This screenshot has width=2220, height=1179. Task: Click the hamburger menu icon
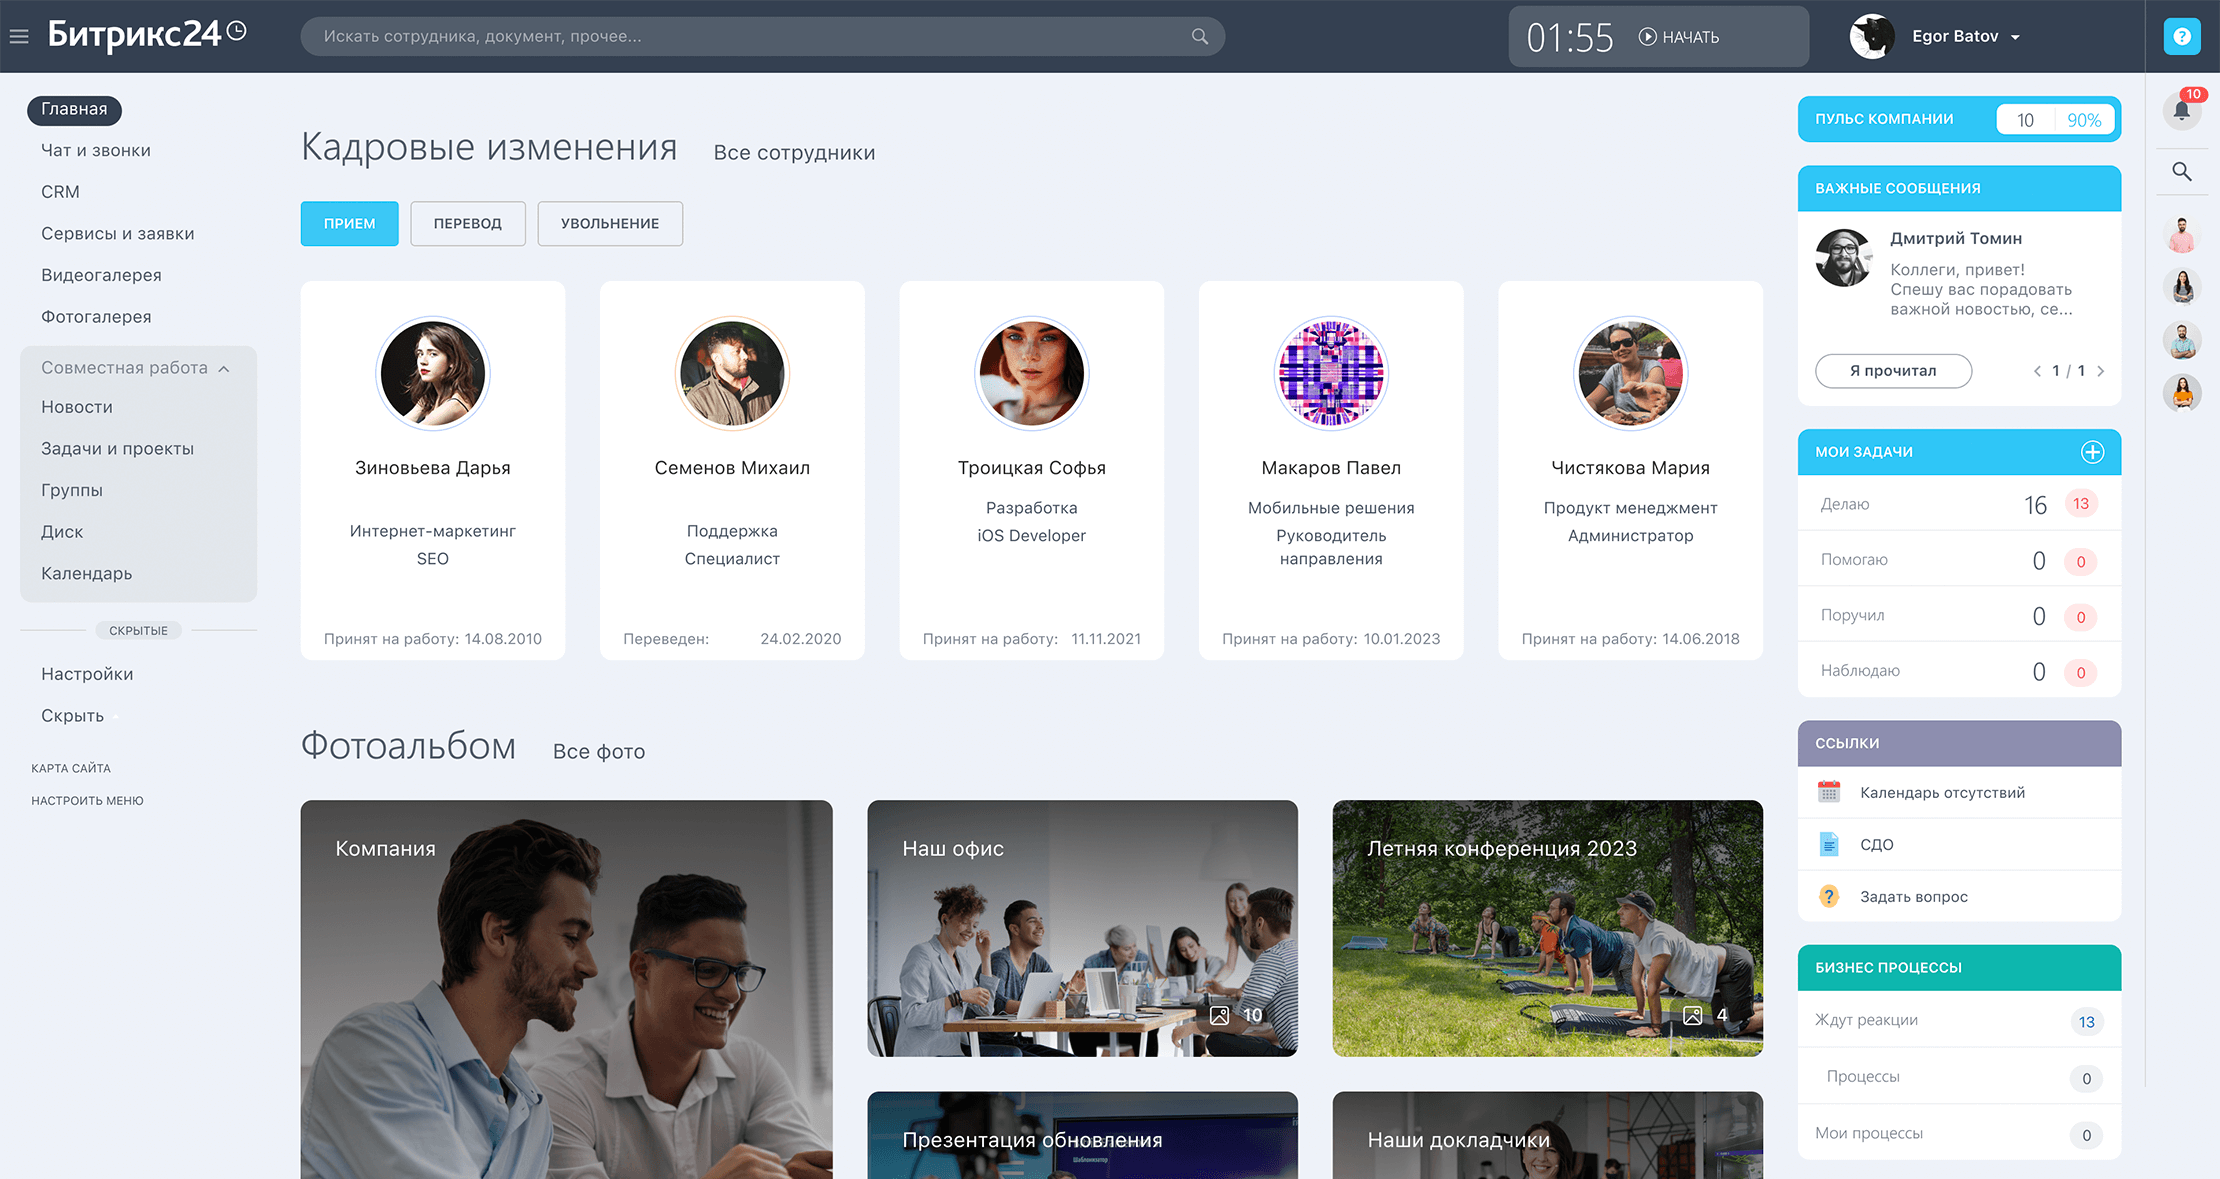click(x=19, y=37)
